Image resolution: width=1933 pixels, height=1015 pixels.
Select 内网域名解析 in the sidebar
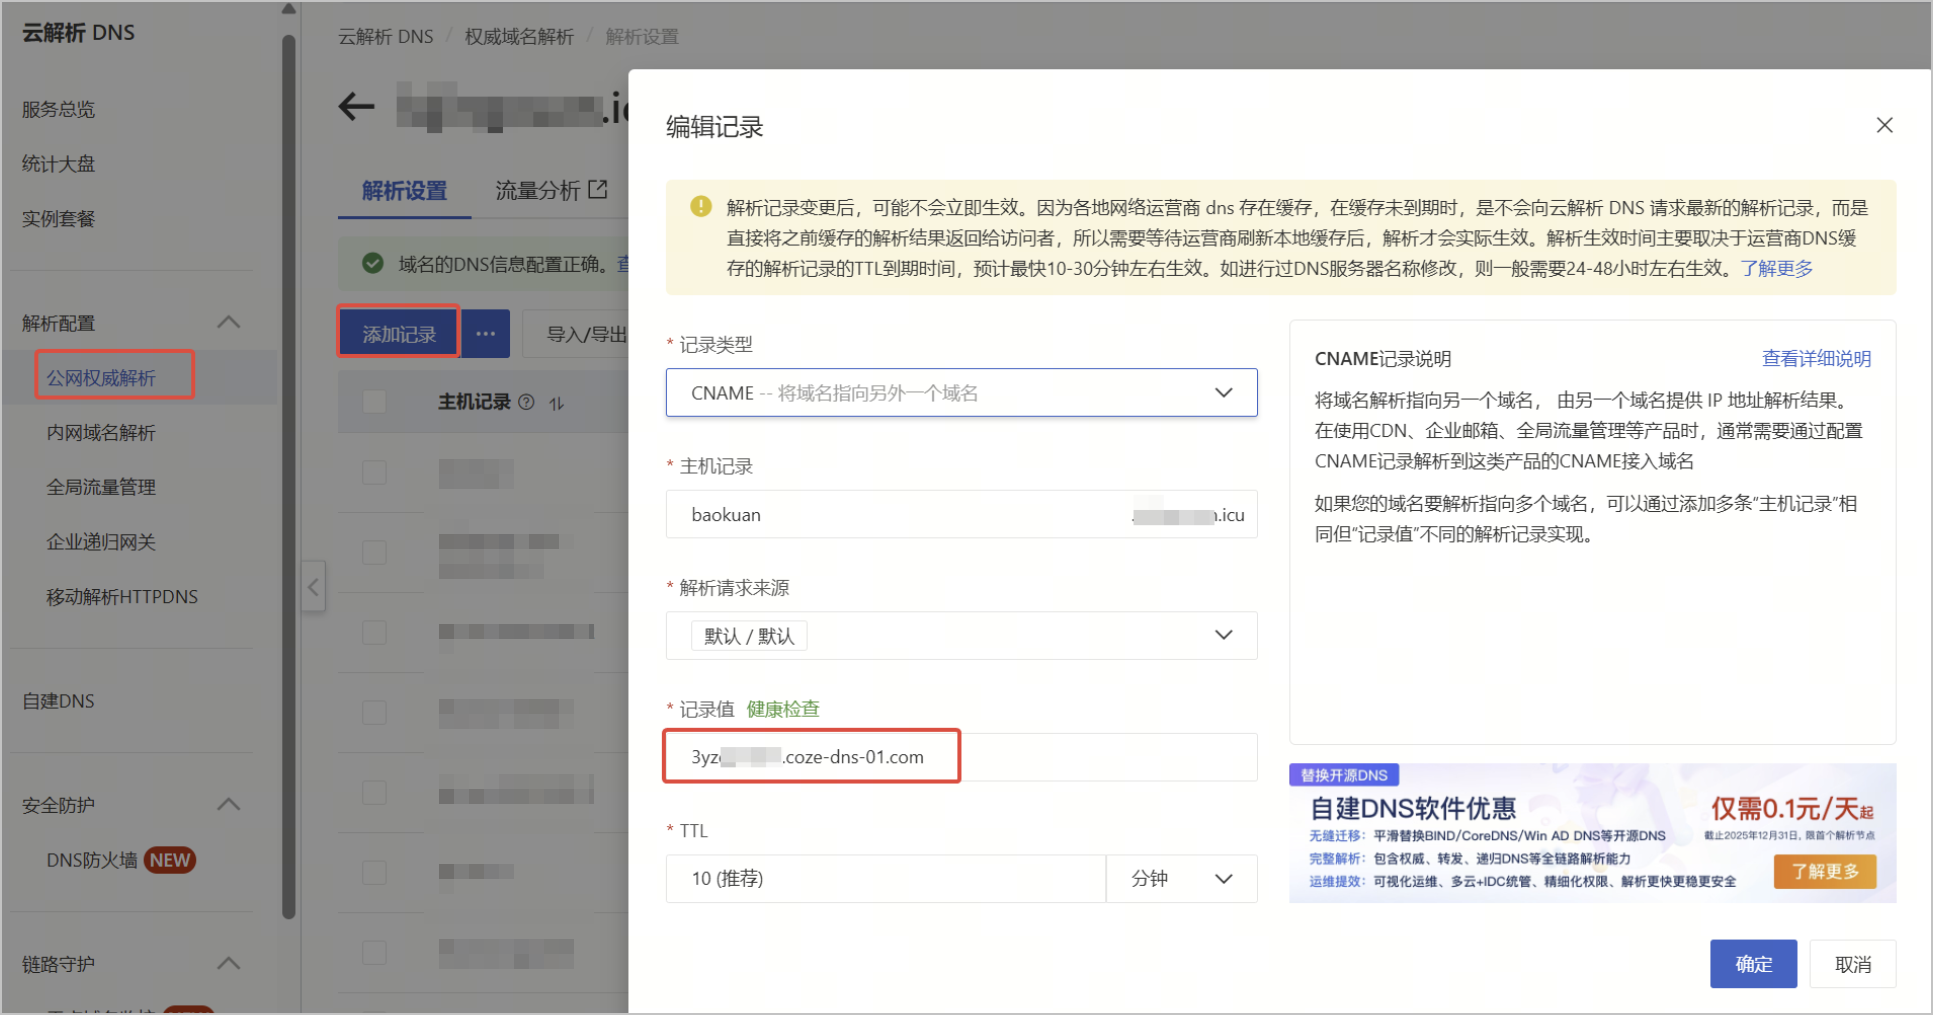(101, 432)
